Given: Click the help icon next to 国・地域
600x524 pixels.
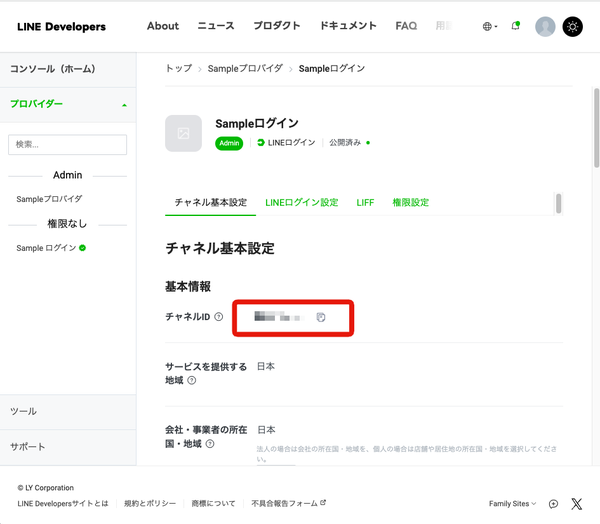Looking at the screenshot, I should point(210,444).
